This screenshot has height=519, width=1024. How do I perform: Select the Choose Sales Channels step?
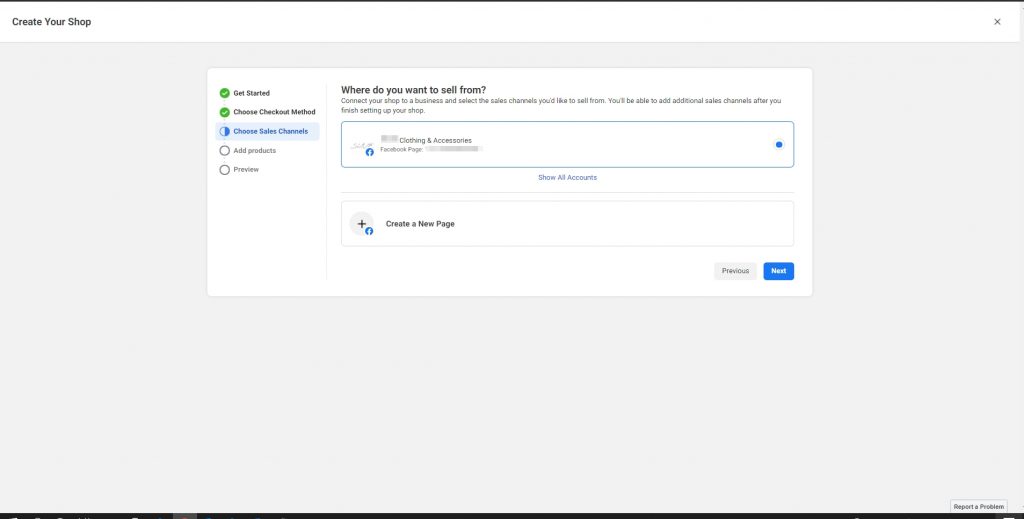coord(270,131)
